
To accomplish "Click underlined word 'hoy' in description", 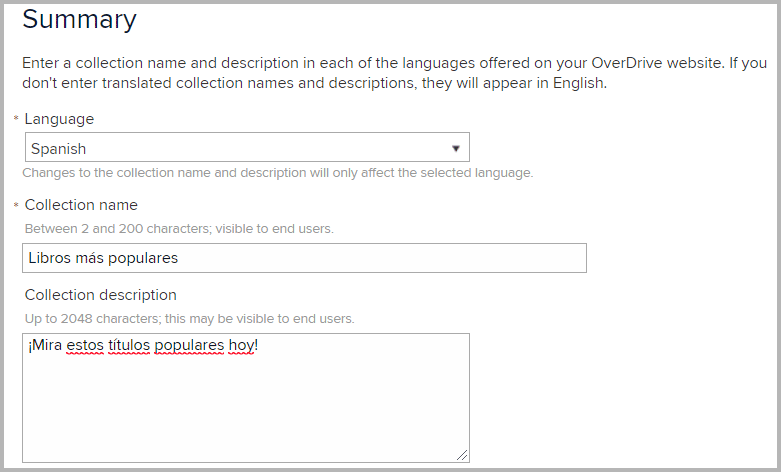I will point(242,346).
